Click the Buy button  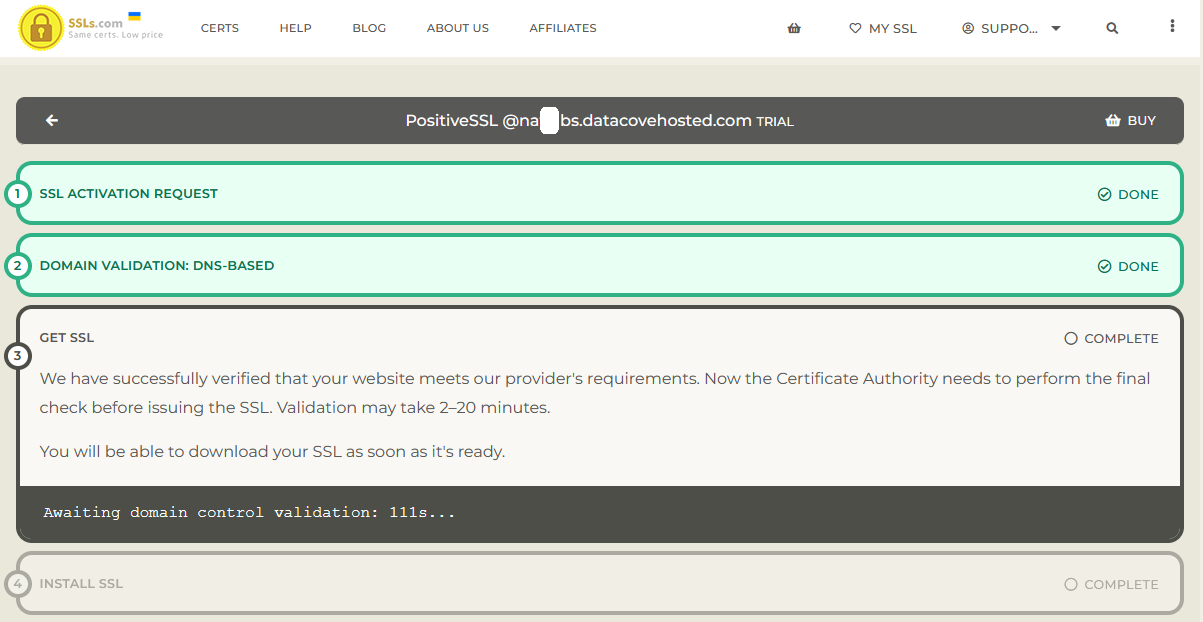(1130, 121)
